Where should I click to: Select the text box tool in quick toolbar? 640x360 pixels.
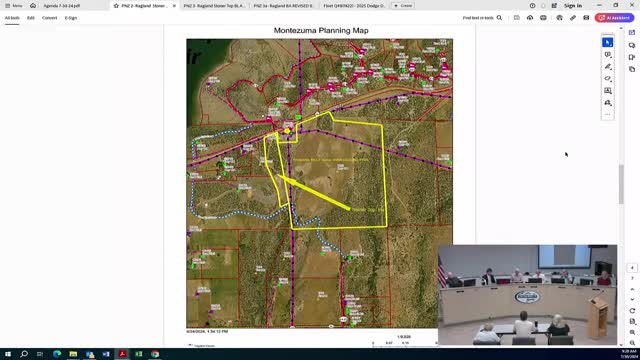pos(607,91)
